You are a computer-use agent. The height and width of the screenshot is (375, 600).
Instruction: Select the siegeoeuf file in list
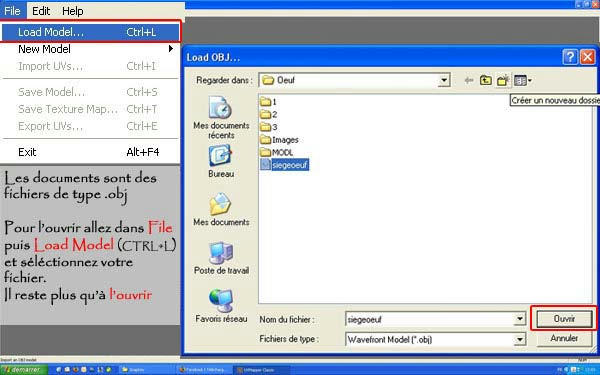coord(284,165)
